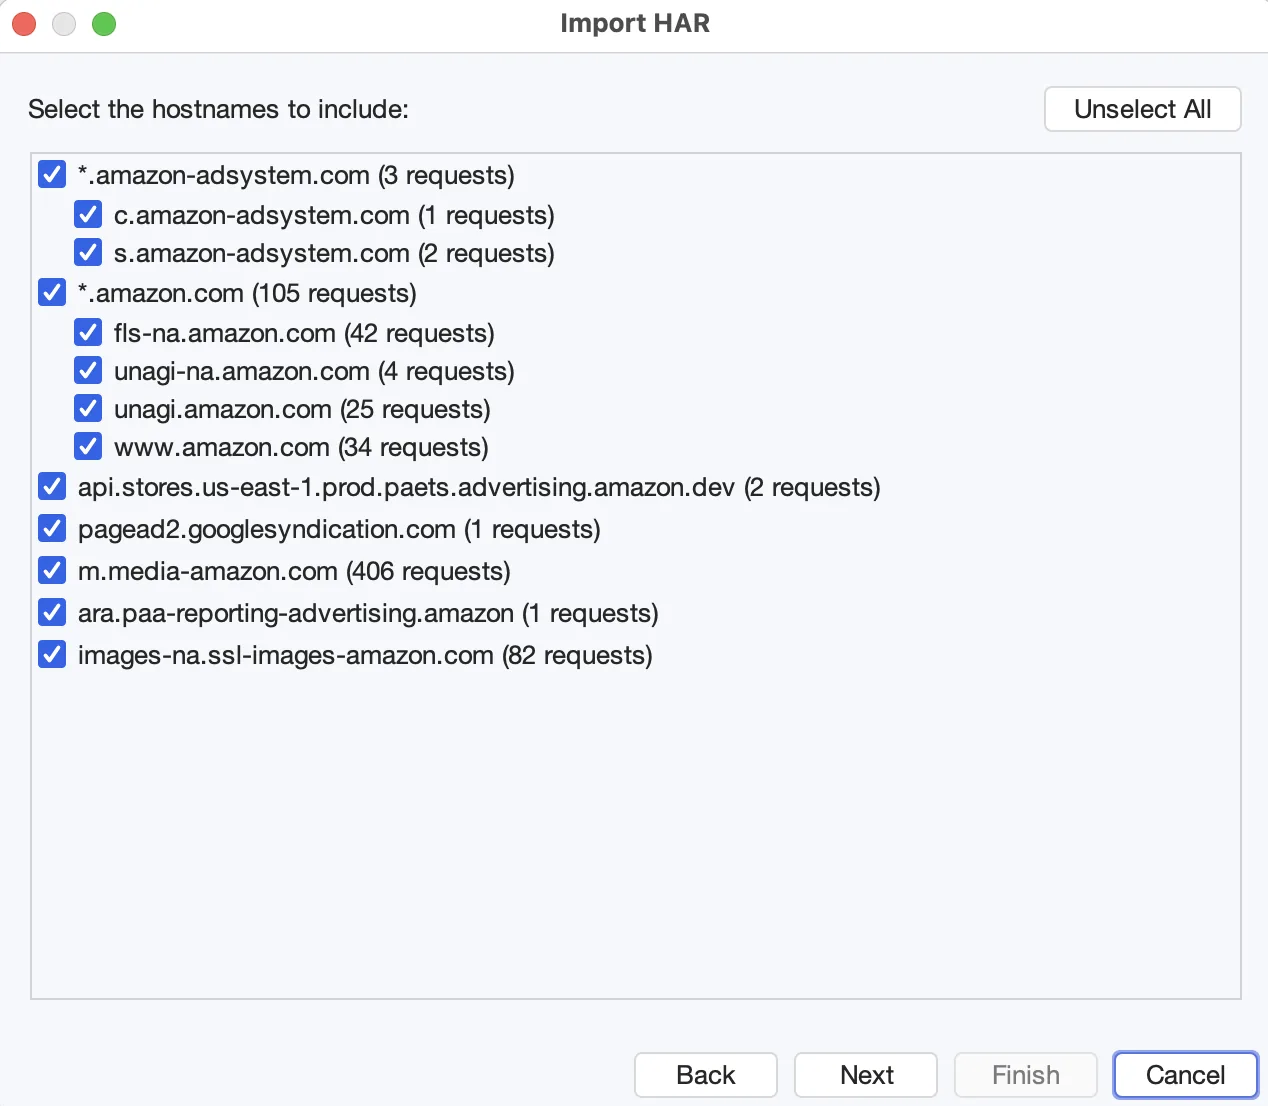
Task: Uncheck the *.amazon.com group checkbox
Action: (x=52, y=293)
